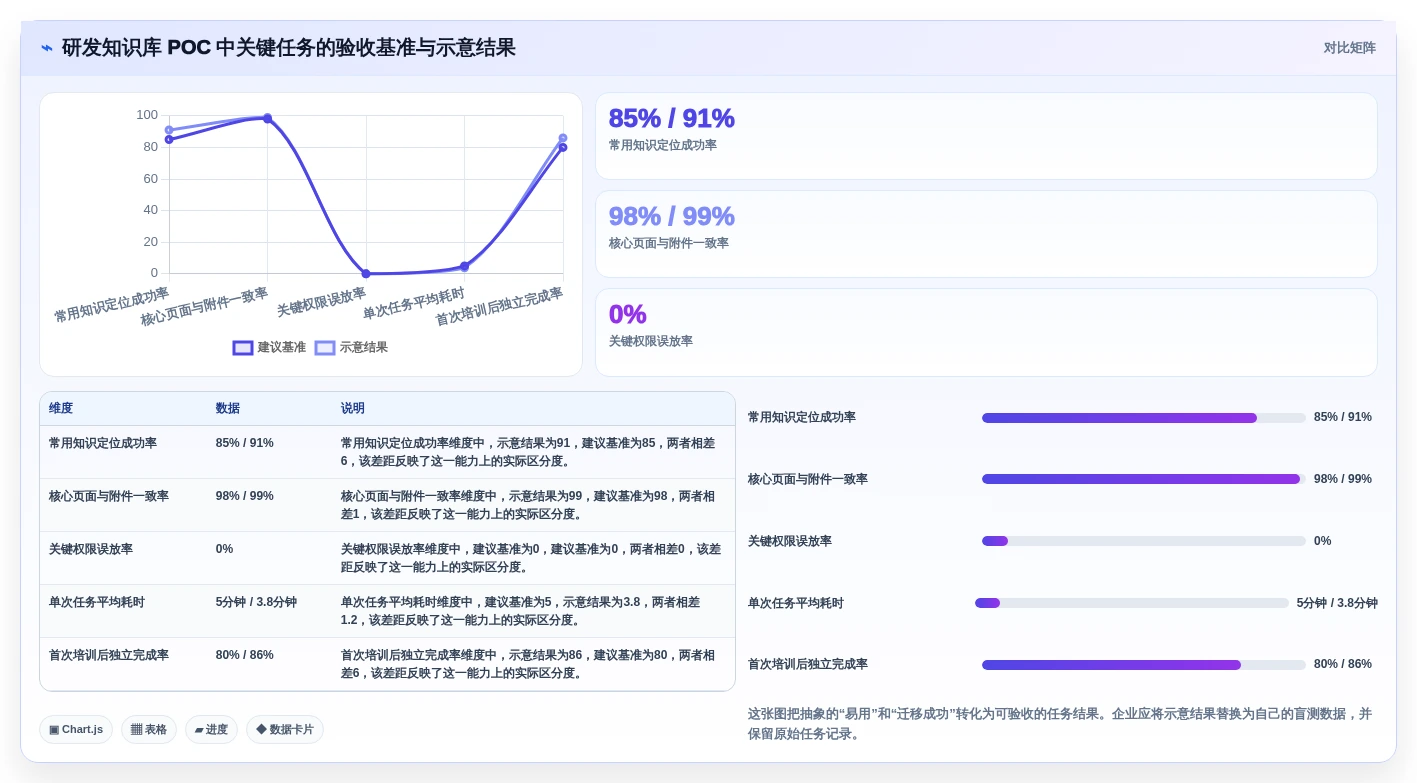Click the table's 关键权限误放率 row label

(91, 550)
